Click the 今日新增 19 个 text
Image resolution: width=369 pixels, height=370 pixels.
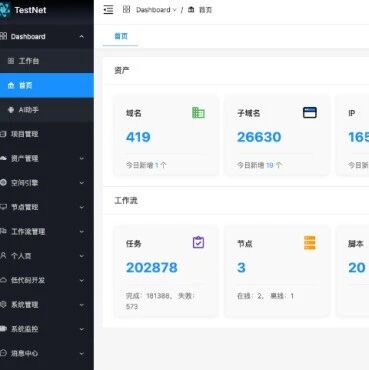(259, 165)
